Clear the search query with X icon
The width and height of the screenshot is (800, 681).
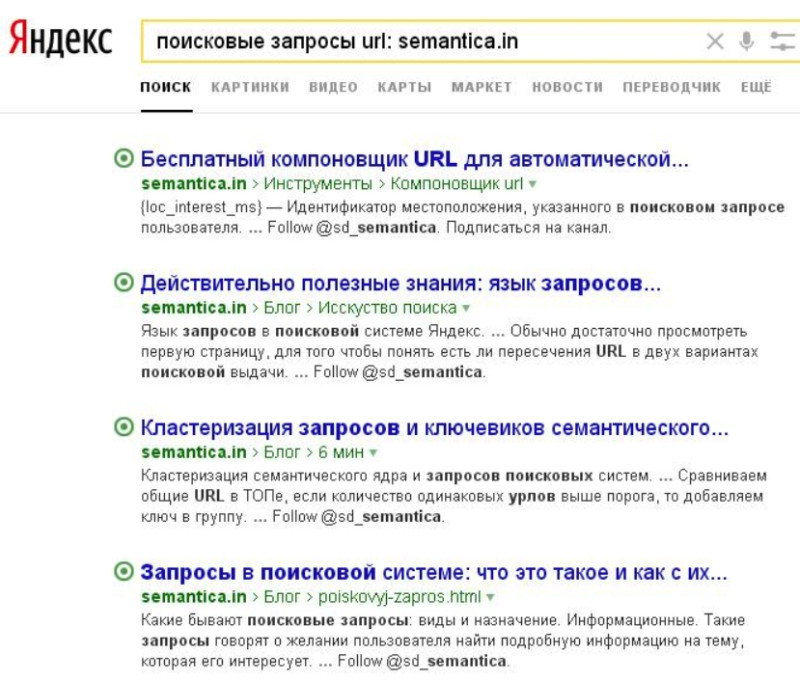(x=715, y=41)
